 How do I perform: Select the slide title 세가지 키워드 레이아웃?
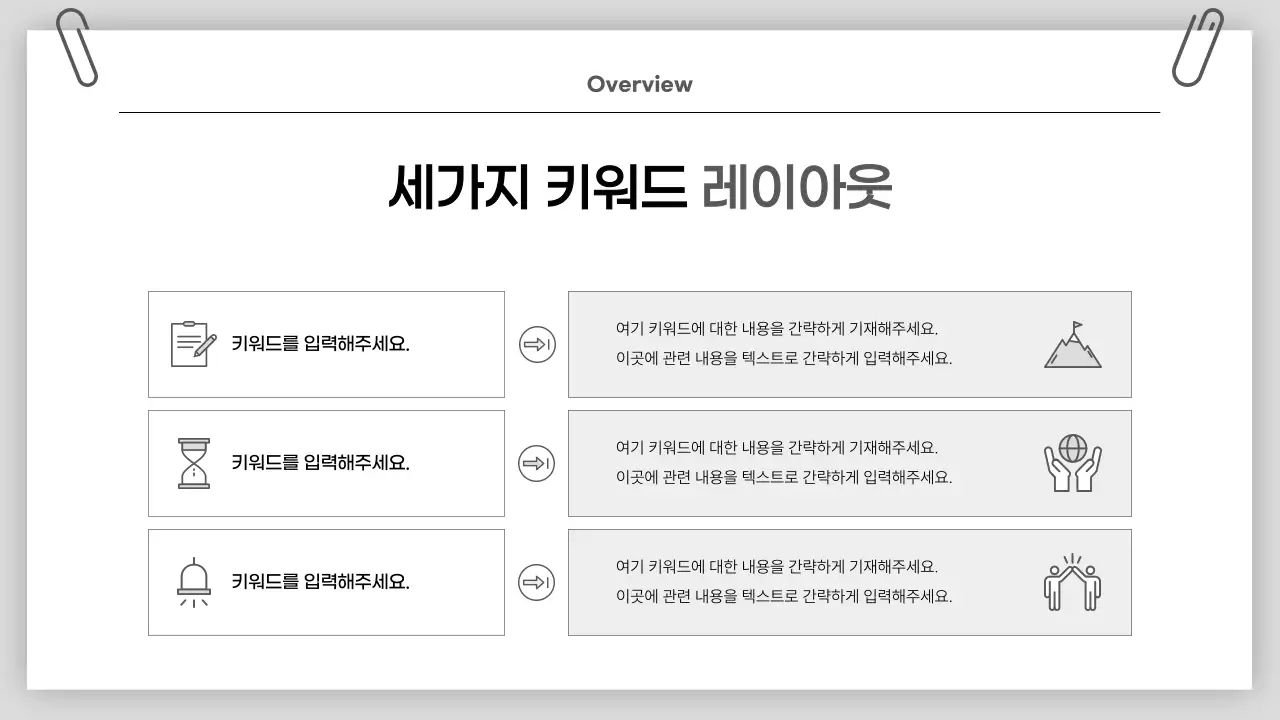(640, 186)
